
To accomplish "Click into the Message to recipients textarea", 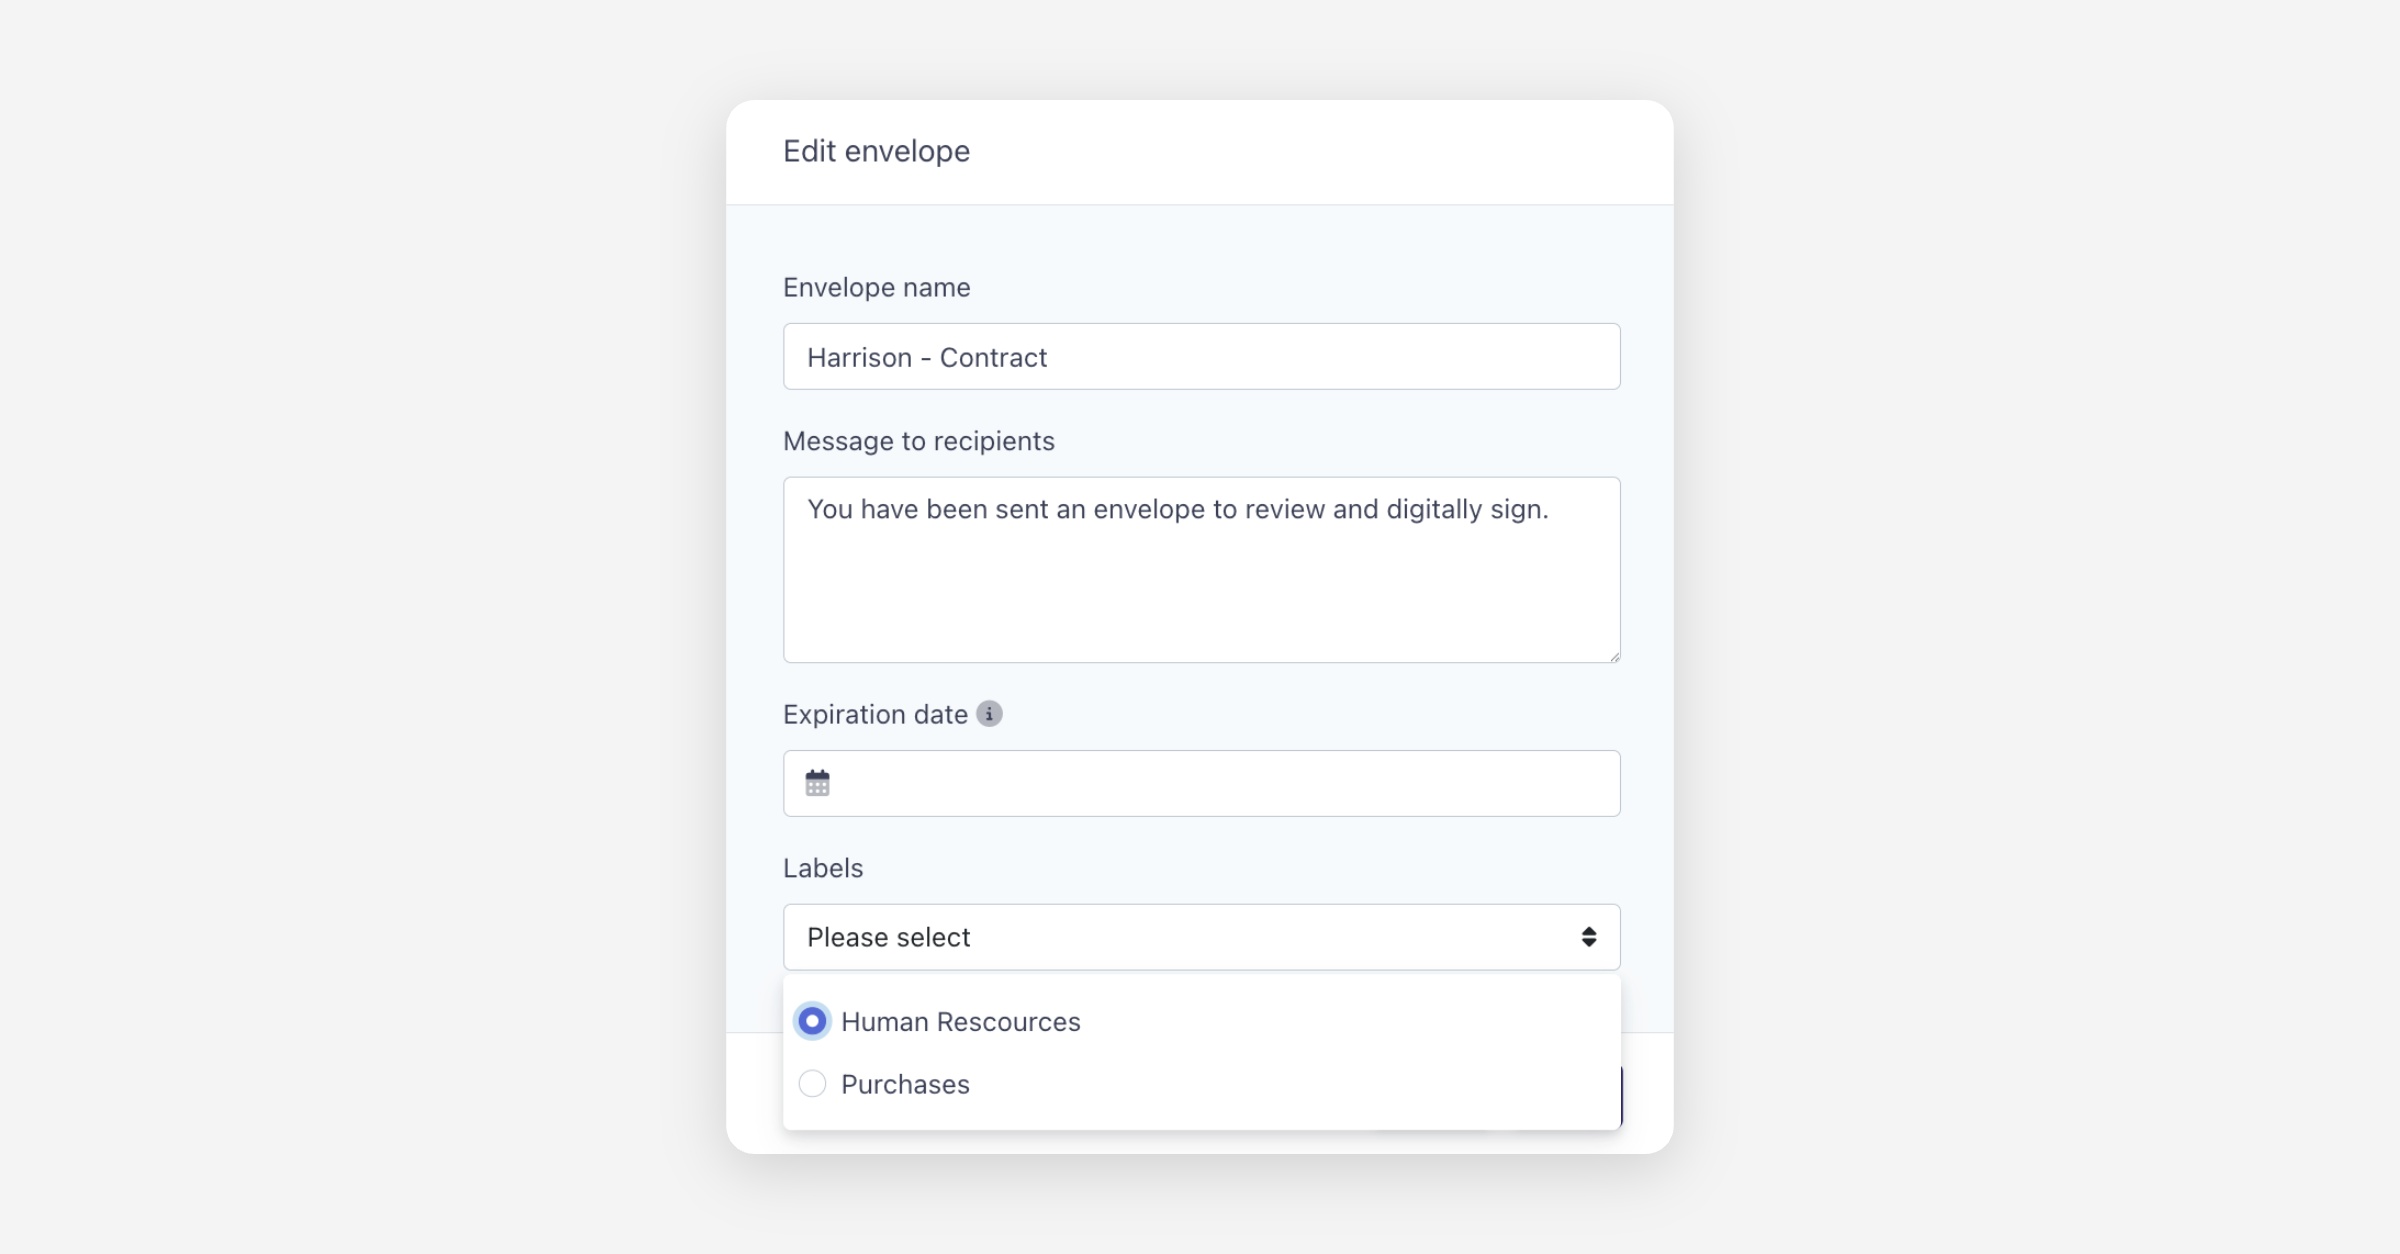I will (x=1200, y=590).
